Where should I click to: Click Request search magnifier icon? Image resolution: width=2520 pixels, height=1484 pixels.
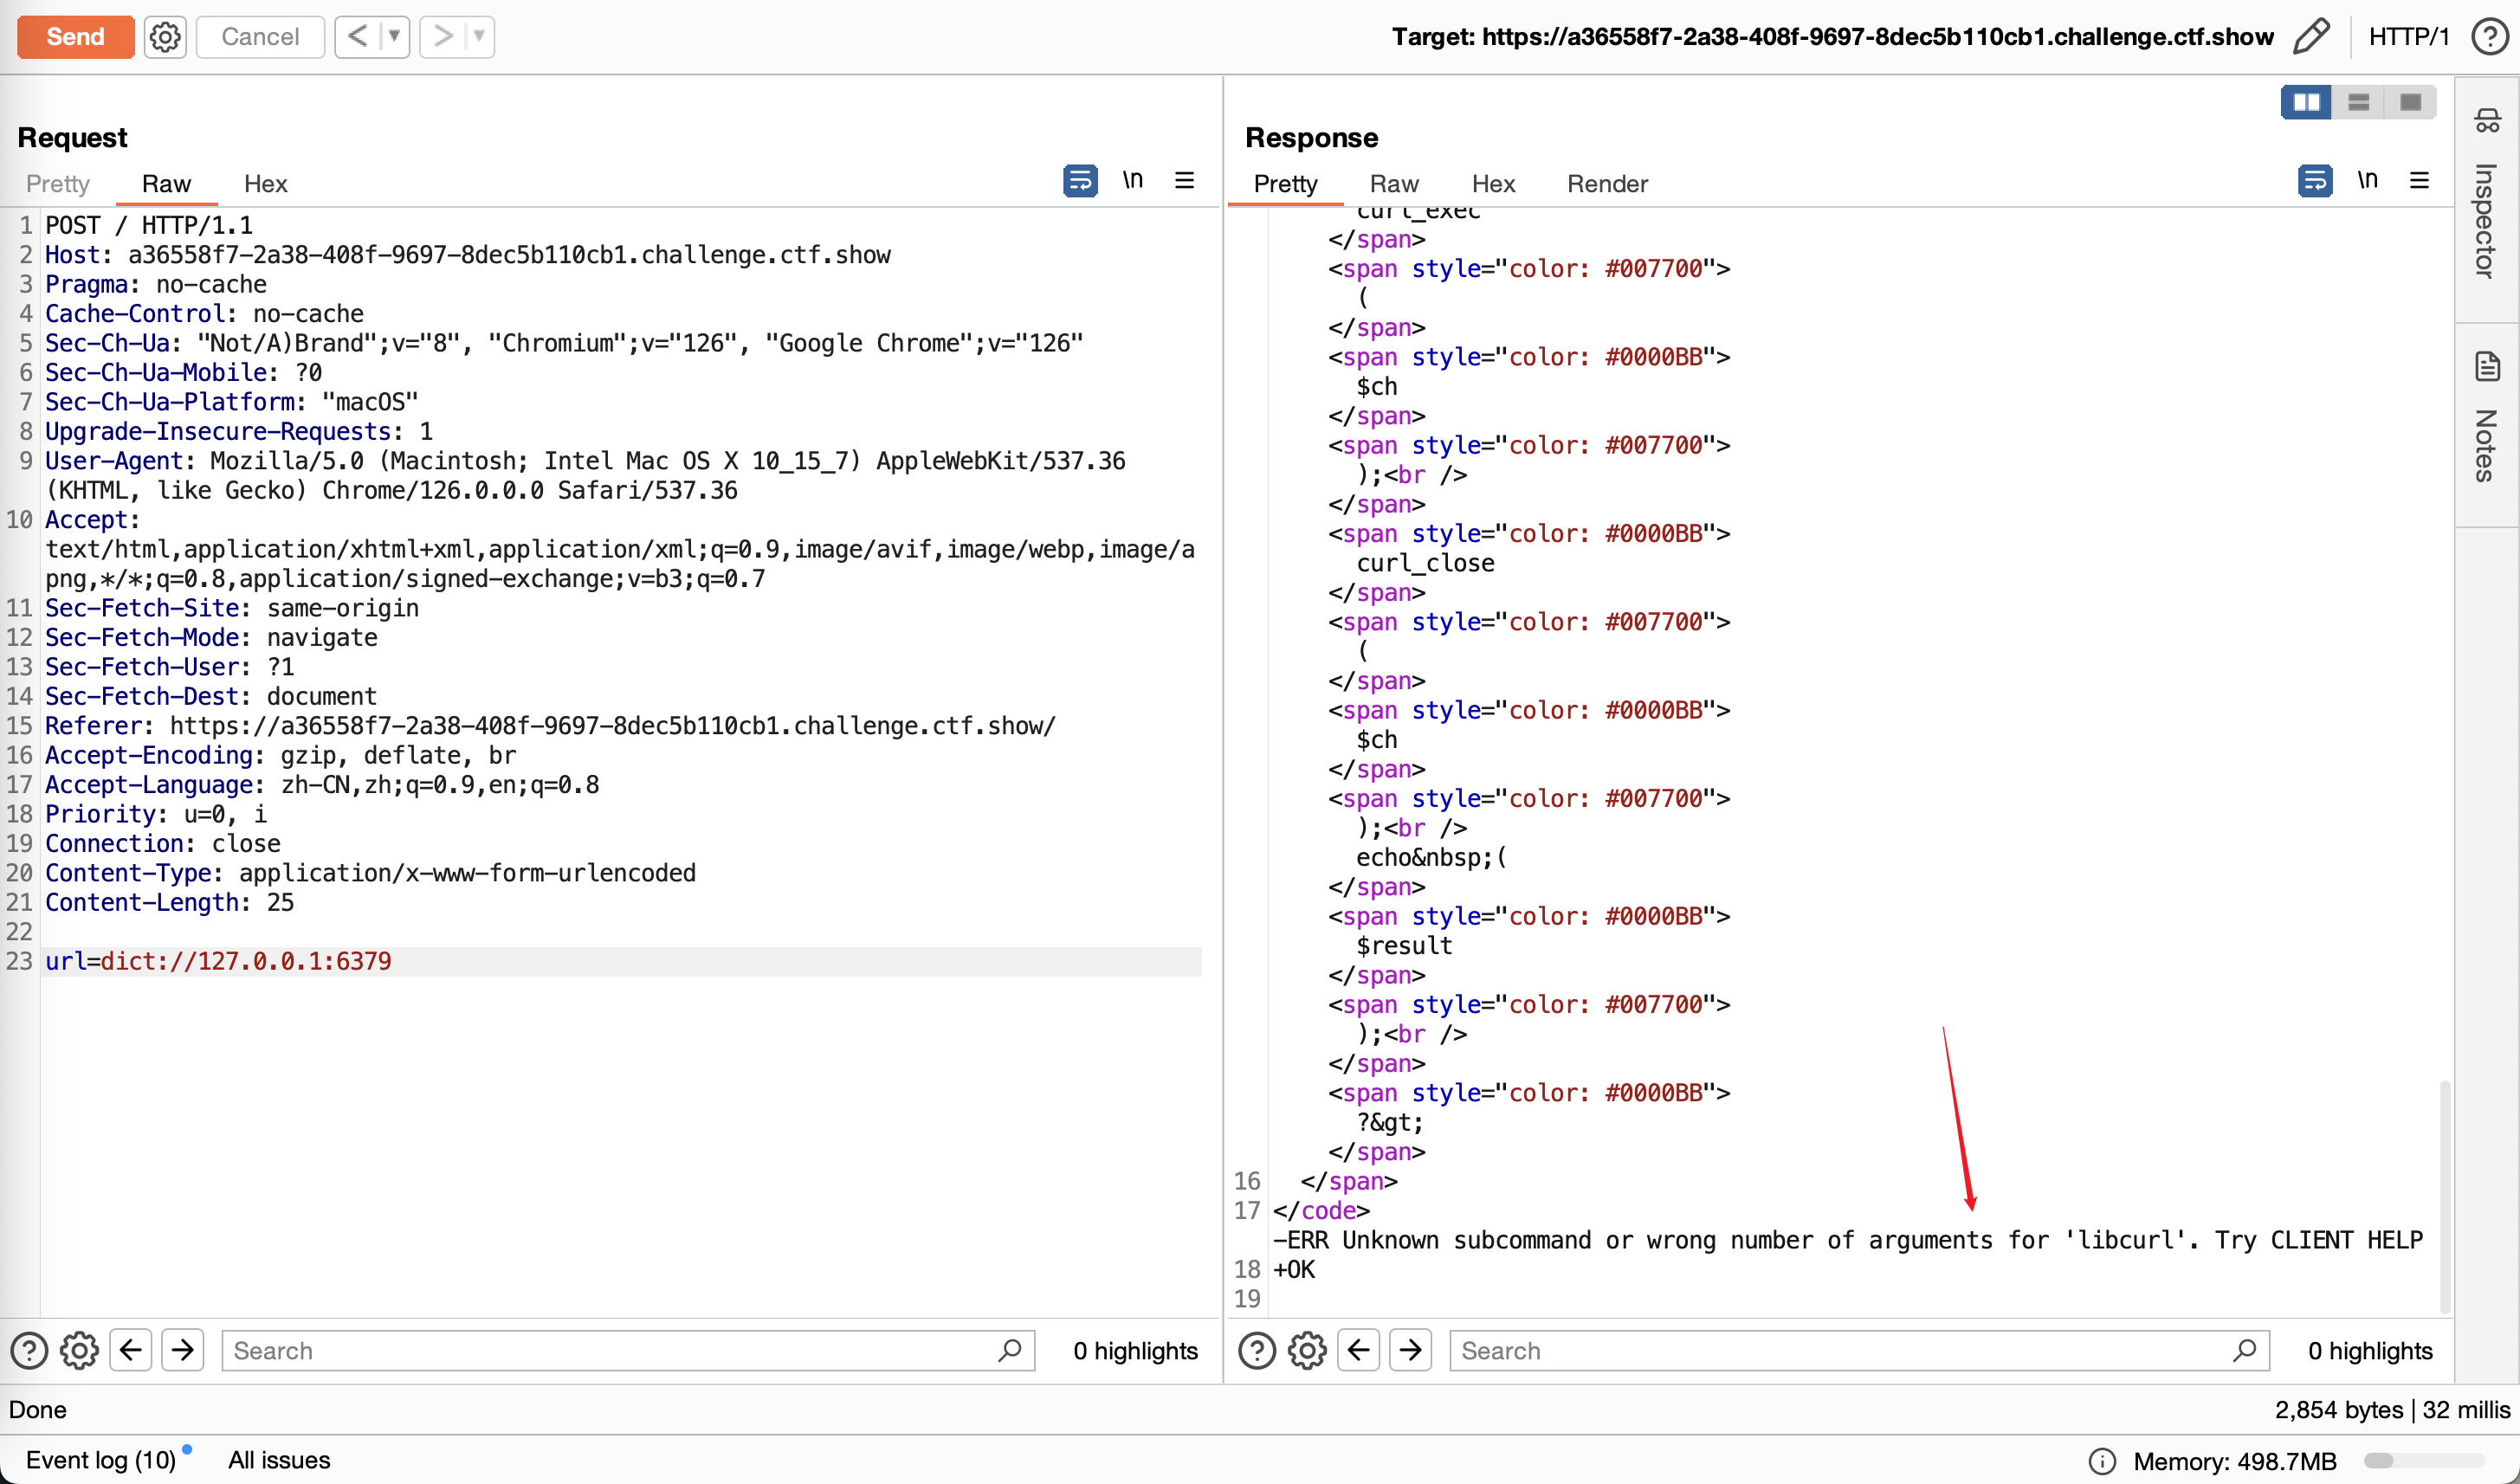click(x=1010, y=1351)
